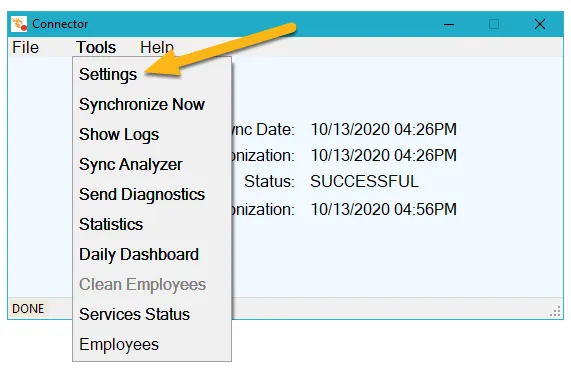571x368 pixels.
Task: Click the window resize grip
Action: point(556,312)
